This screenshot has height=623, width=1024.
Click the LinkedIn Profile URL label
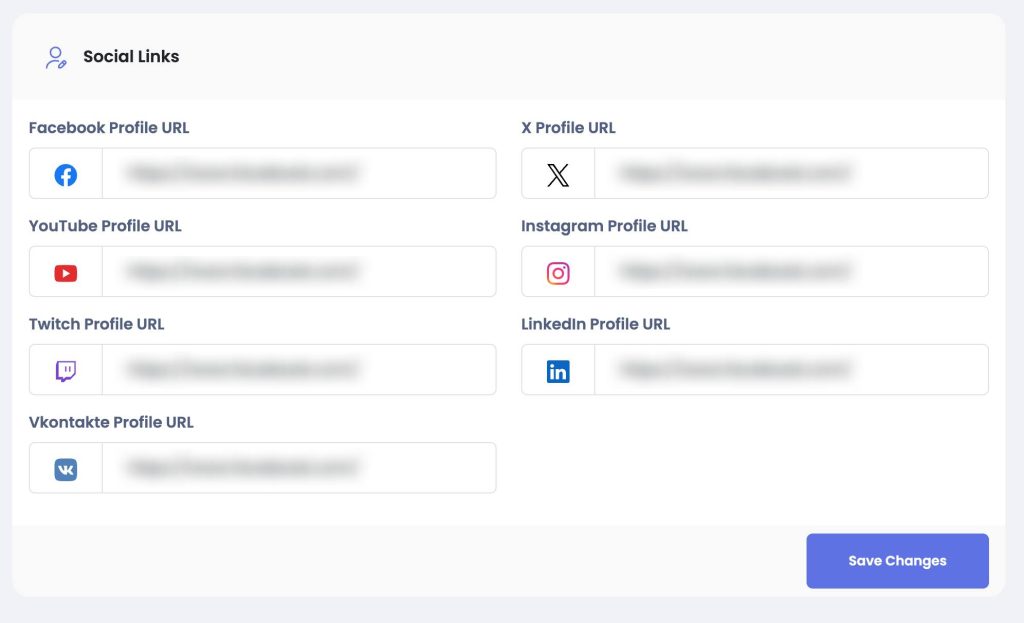point(596,324)
